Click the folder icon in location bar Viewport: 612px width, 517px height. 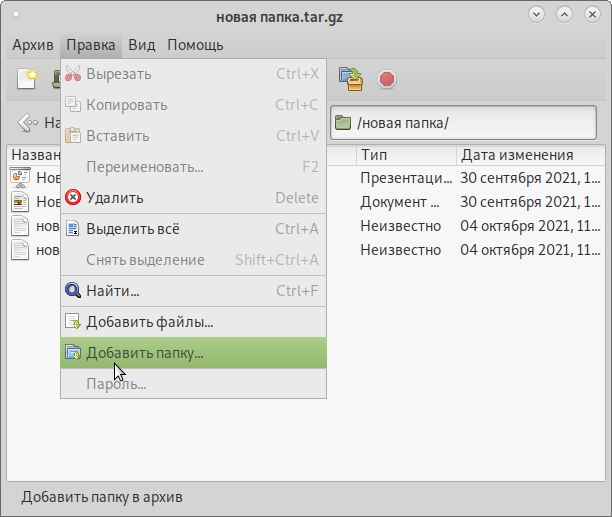(343, 123)
